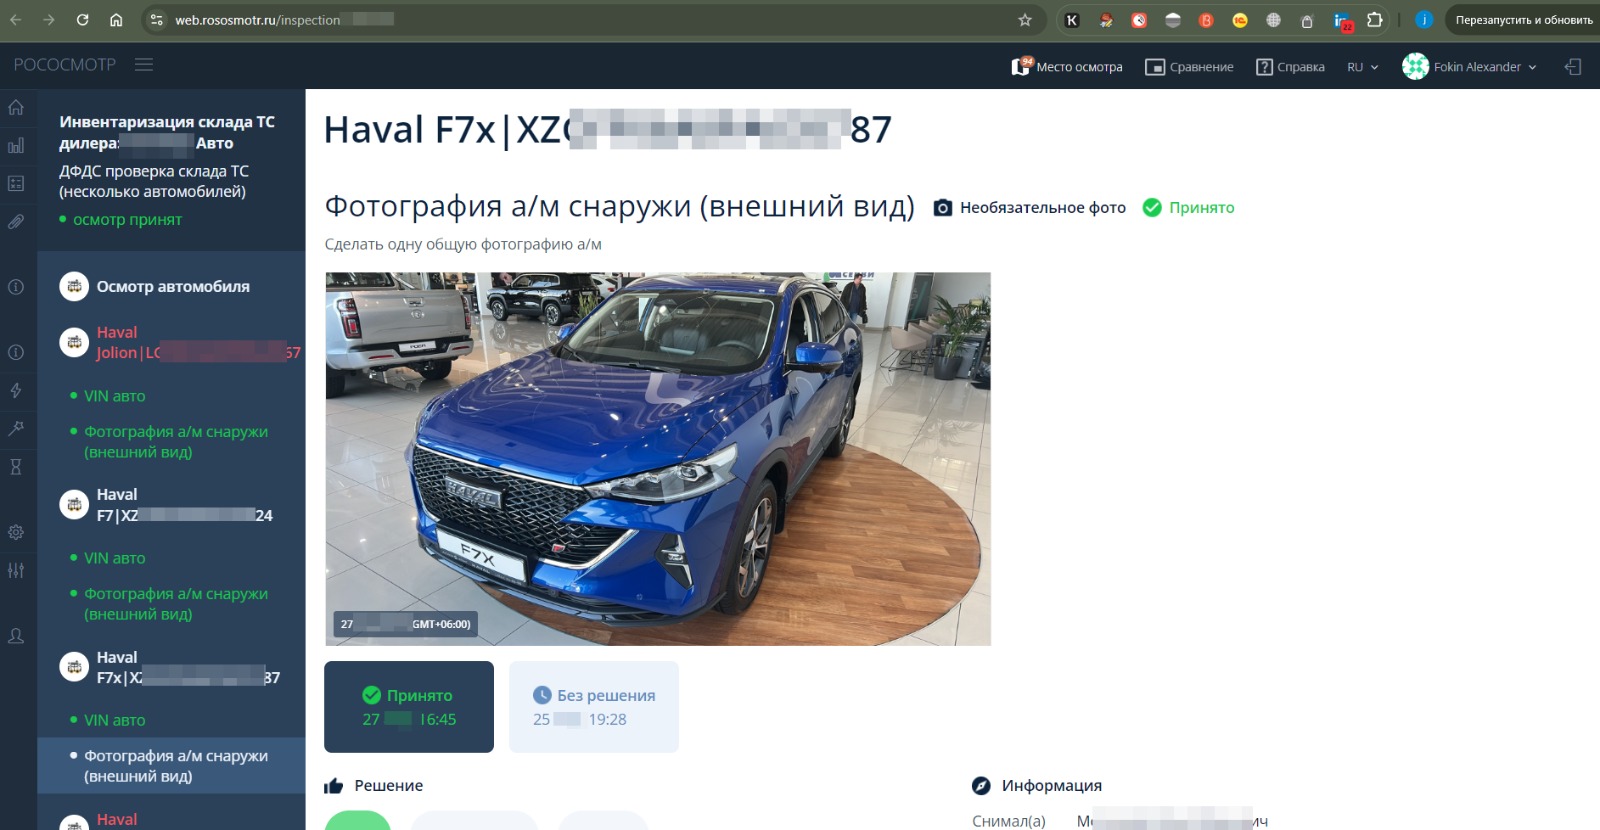Viewport: 1600px width, 830px height.
Task: Select the Без решения 19:28 card
Action: [594, 707]
